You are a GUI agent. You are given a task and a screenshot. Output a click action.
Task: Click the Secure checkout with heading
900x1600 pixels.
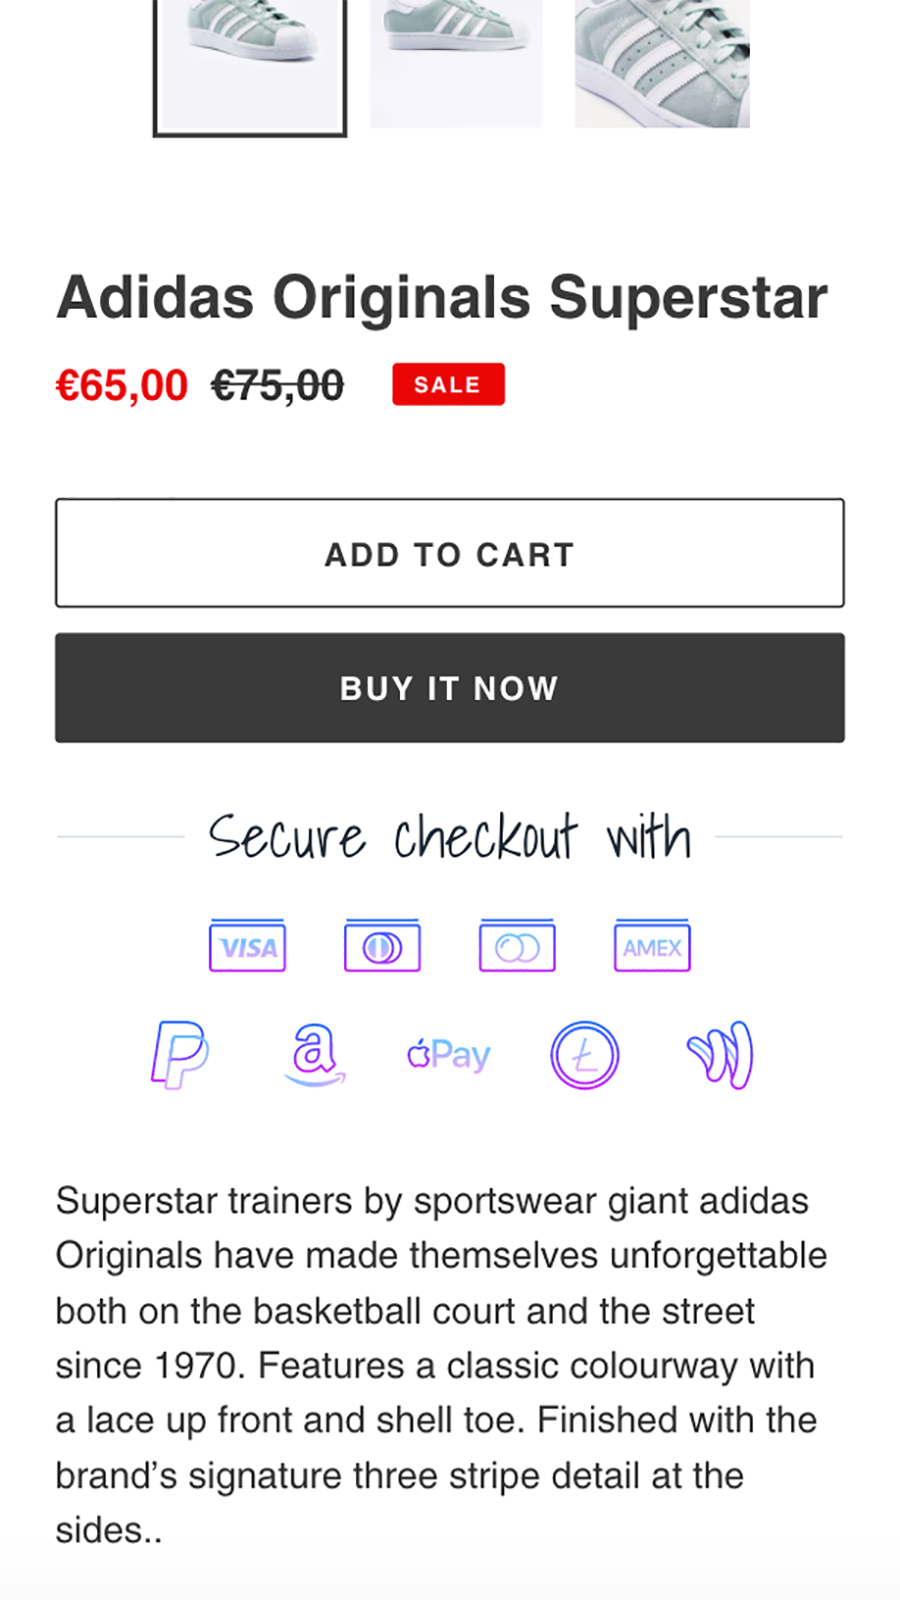[x=449, y=837]
